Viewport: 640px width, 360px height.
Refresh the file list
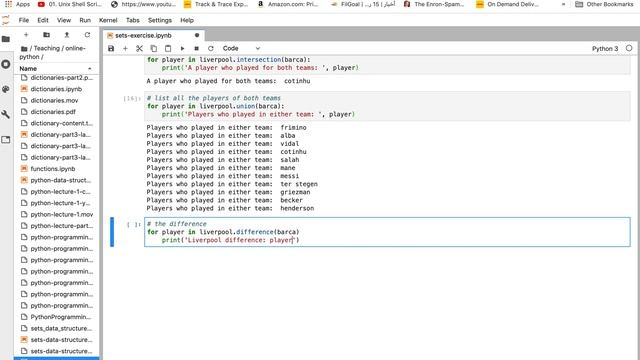[87, 35]
